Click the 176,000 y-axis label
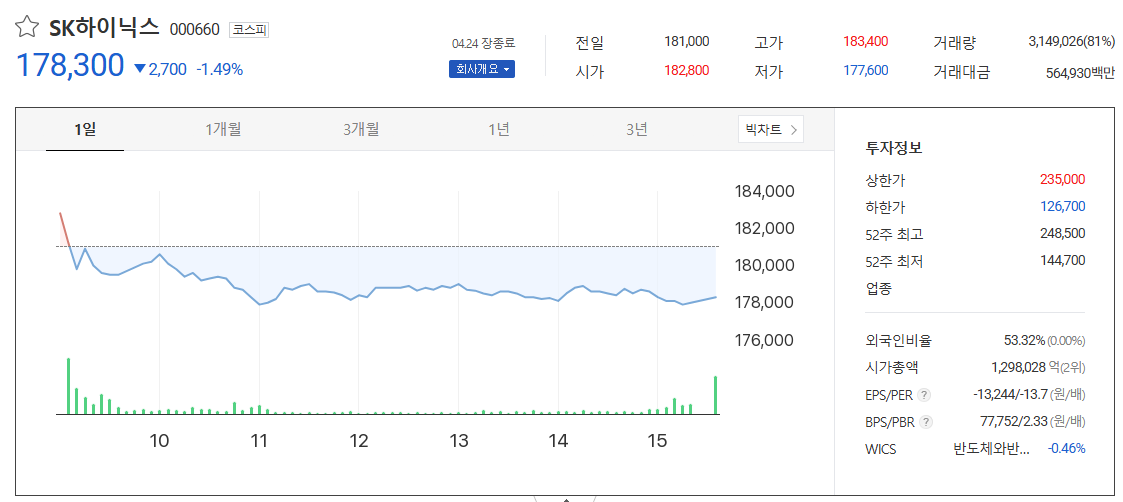 point(764,339)
